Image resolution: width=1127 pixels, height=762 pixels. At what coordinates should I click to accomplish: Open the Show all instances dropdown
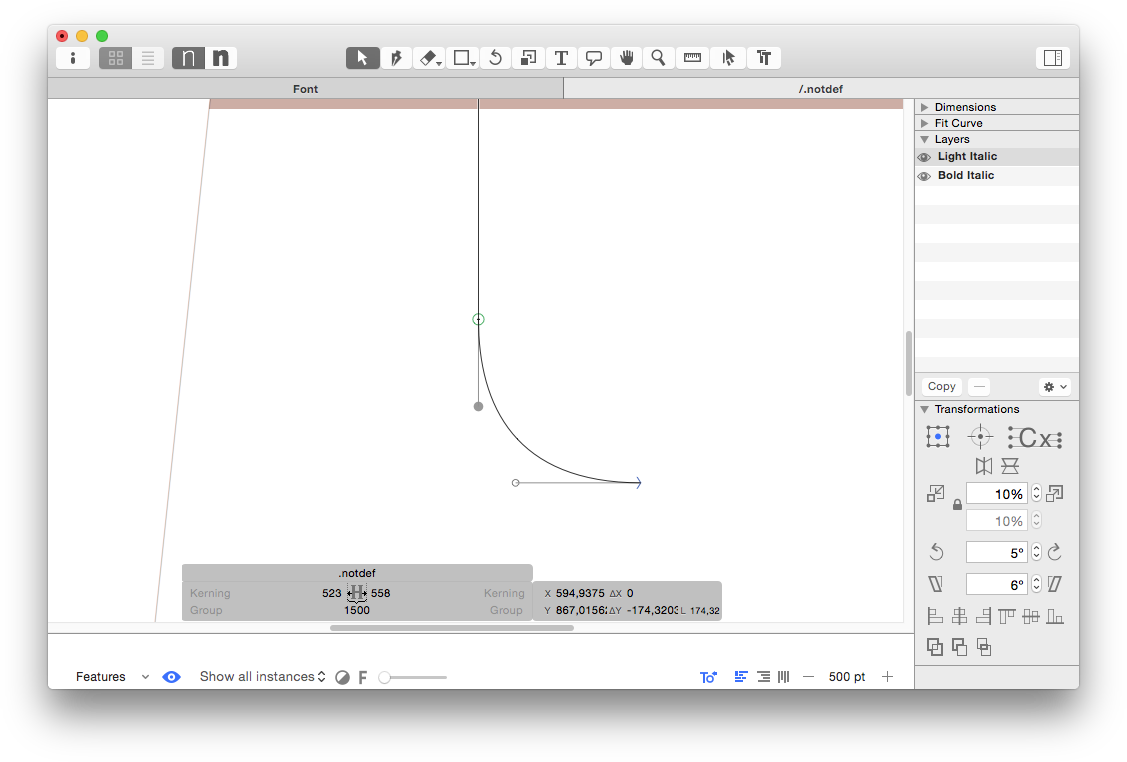point(263,677)
